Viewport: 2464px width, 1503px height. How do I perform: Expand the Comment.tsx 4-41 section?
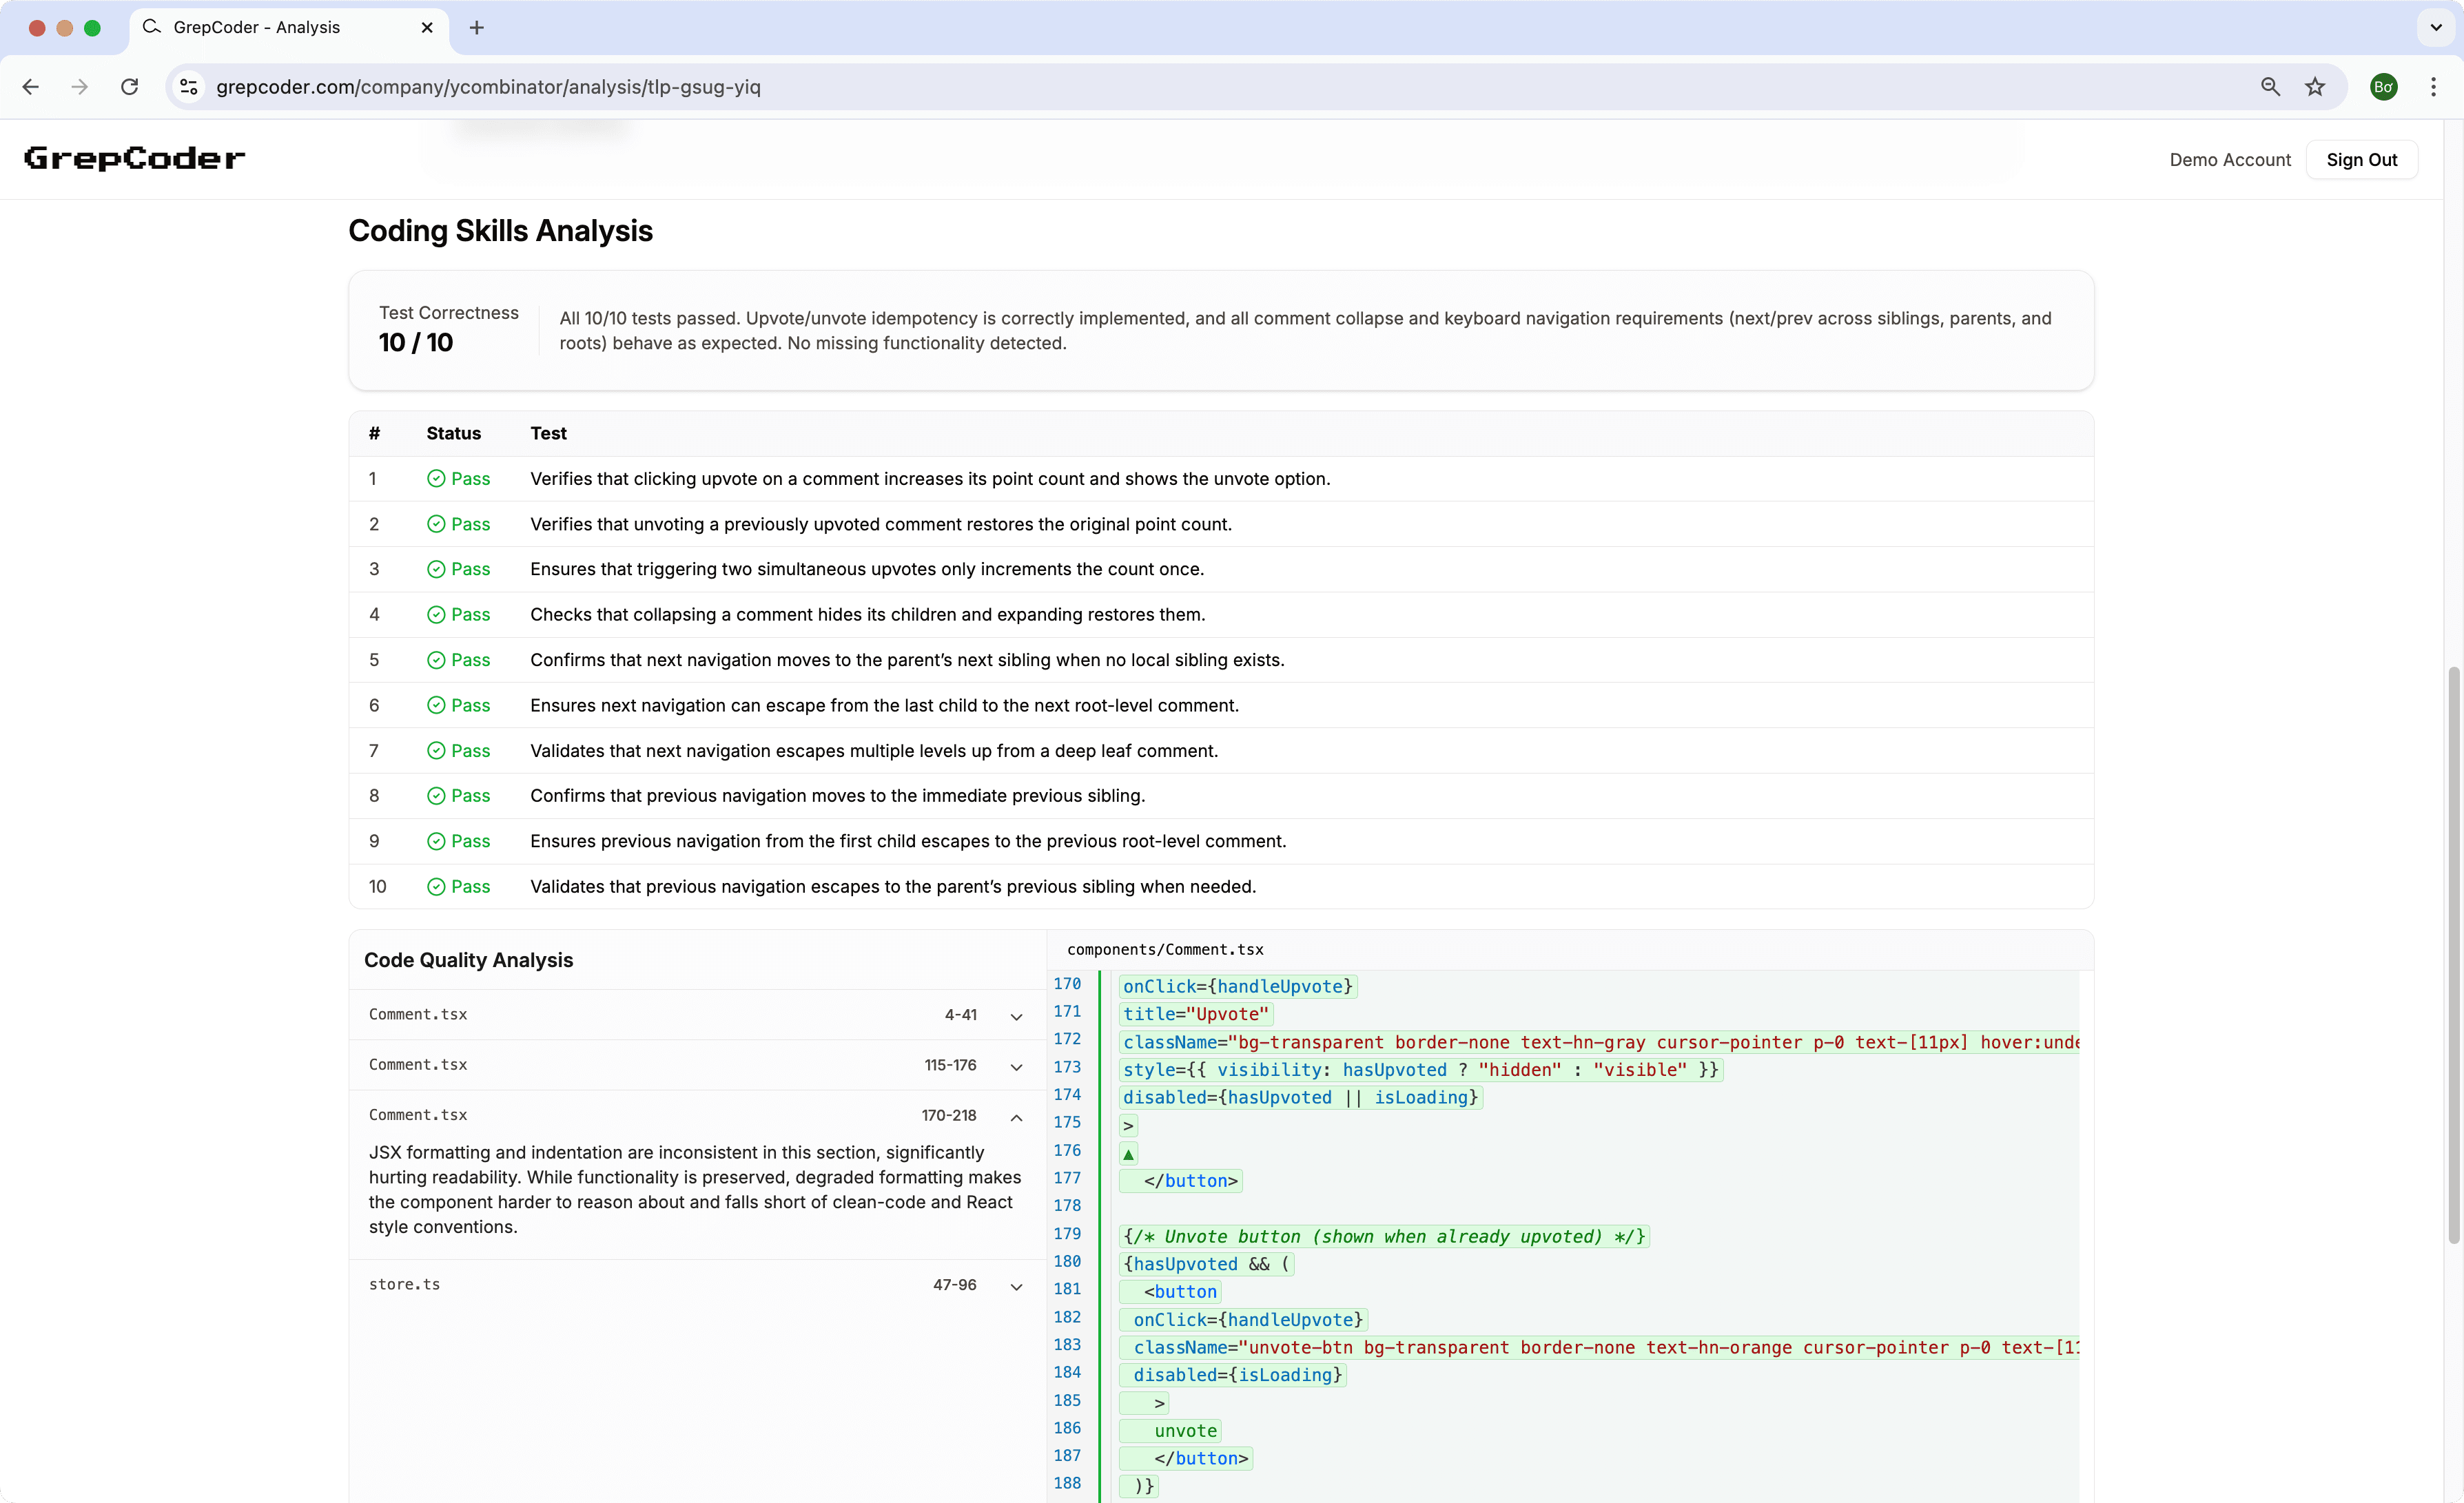click(1016, 1016)
